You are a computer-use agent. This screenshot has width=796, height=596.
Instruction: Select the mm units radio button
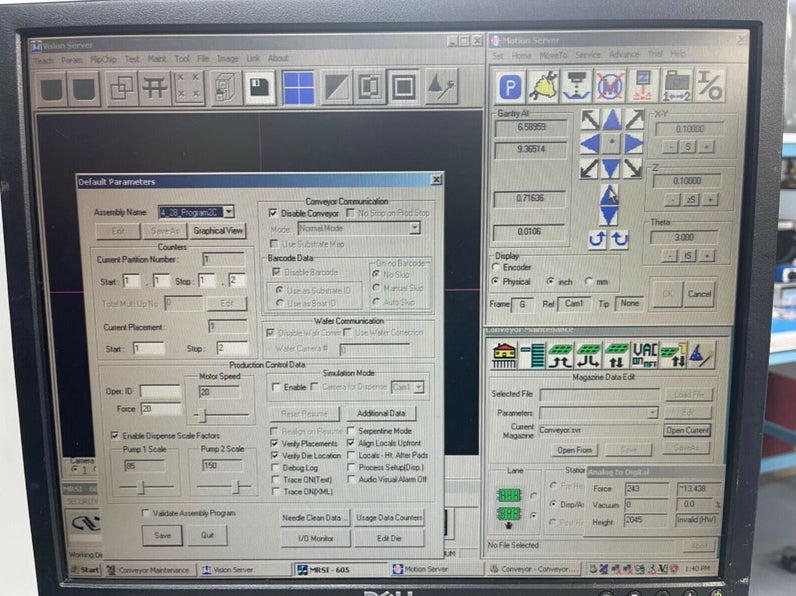click(x=589, y=281)
